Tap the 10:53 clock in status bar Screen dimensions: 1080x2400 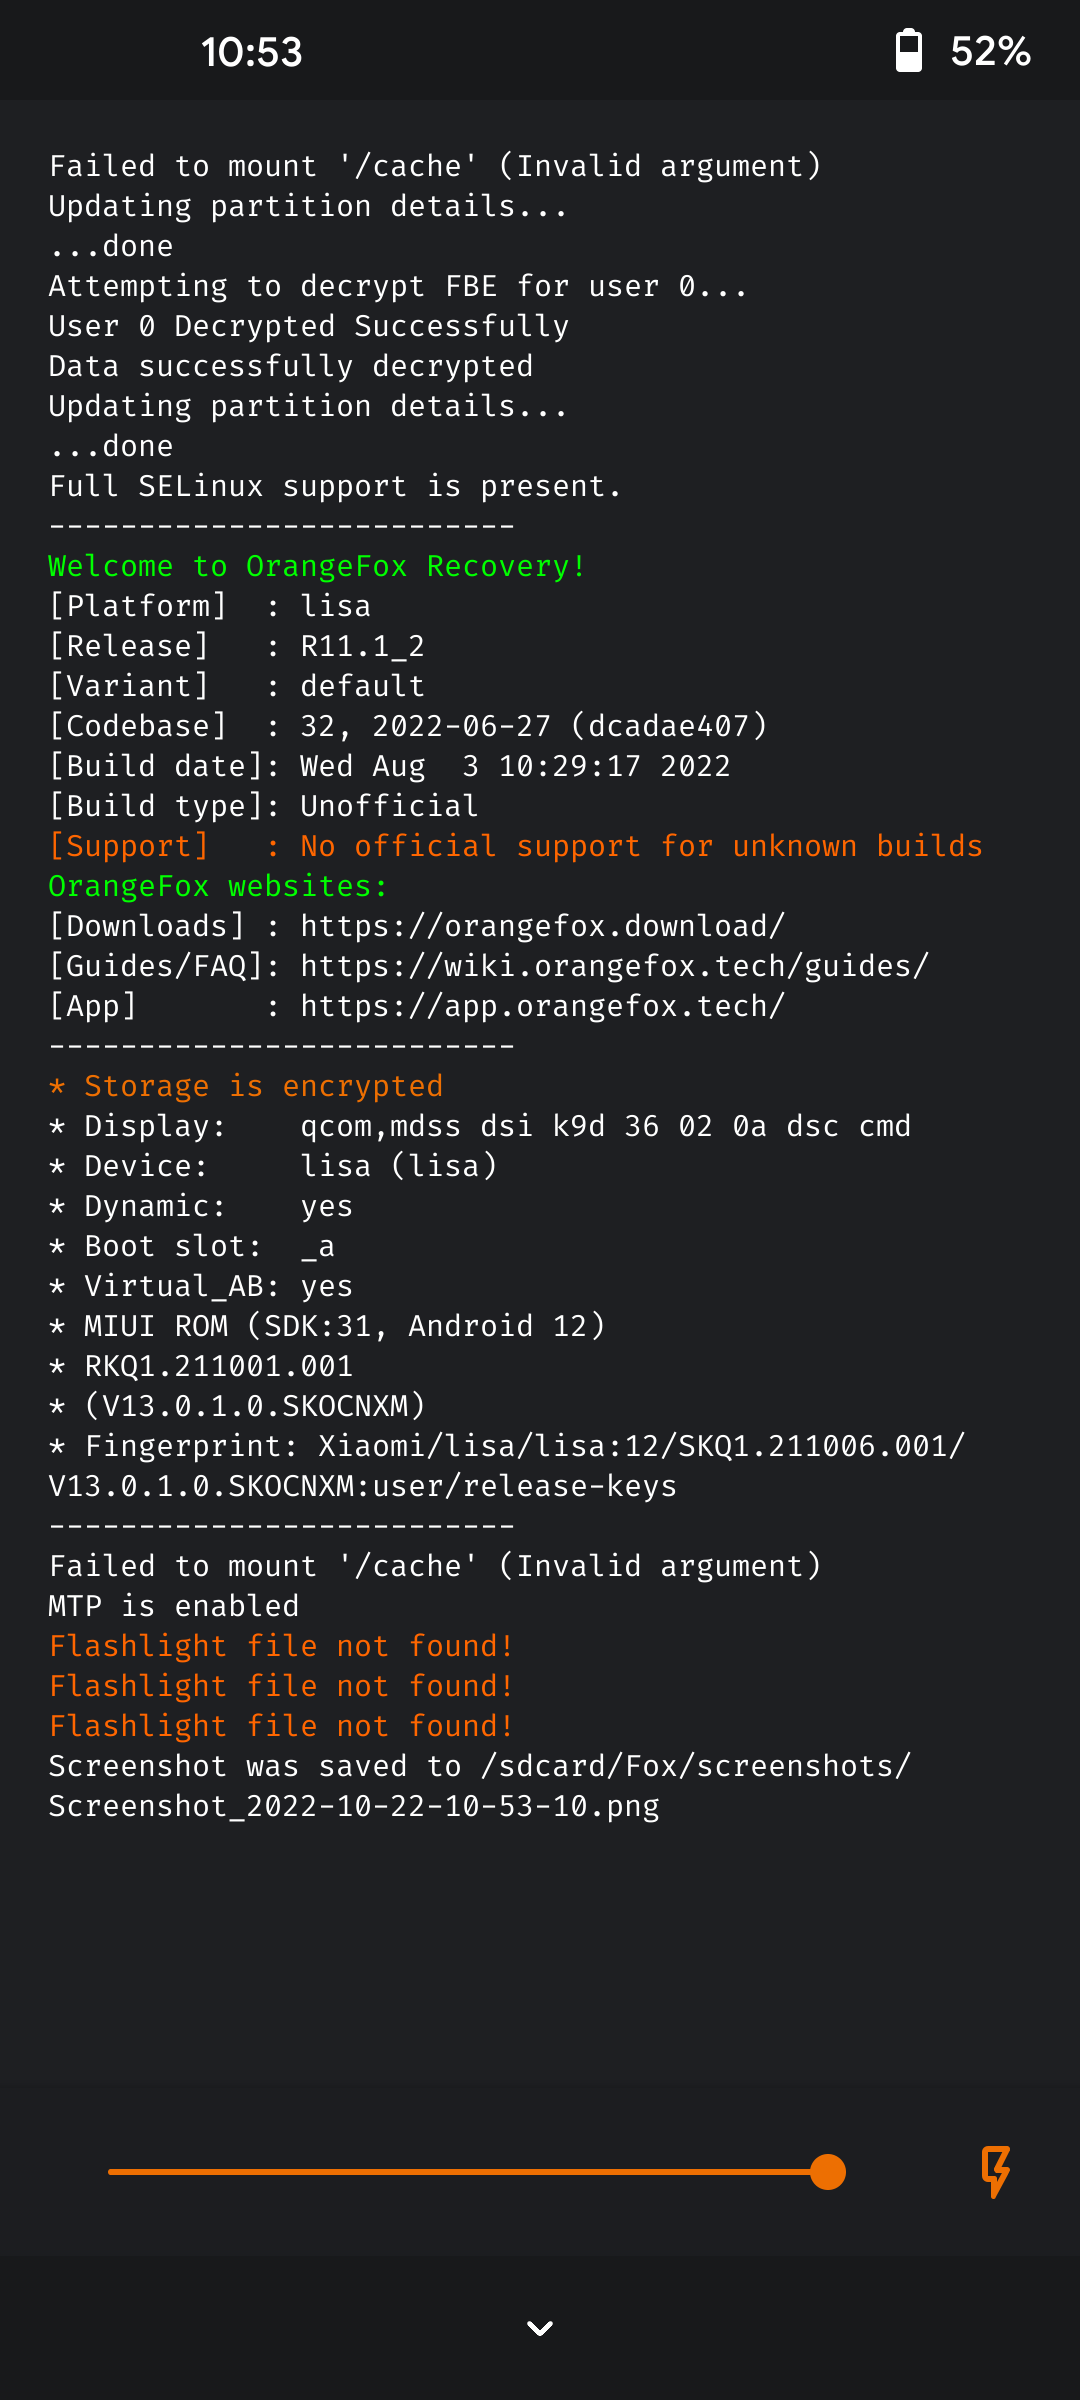click(x=251, y=52)
